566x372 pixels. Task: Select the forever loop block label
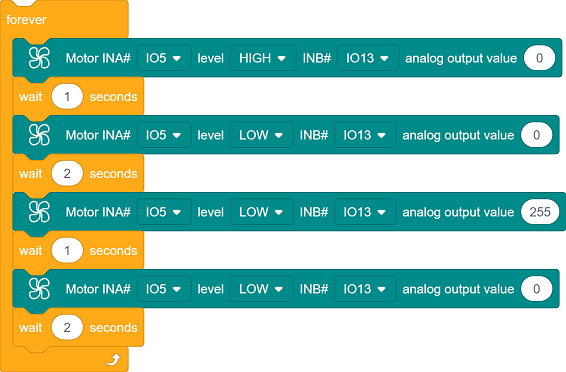tap(26, 19)
